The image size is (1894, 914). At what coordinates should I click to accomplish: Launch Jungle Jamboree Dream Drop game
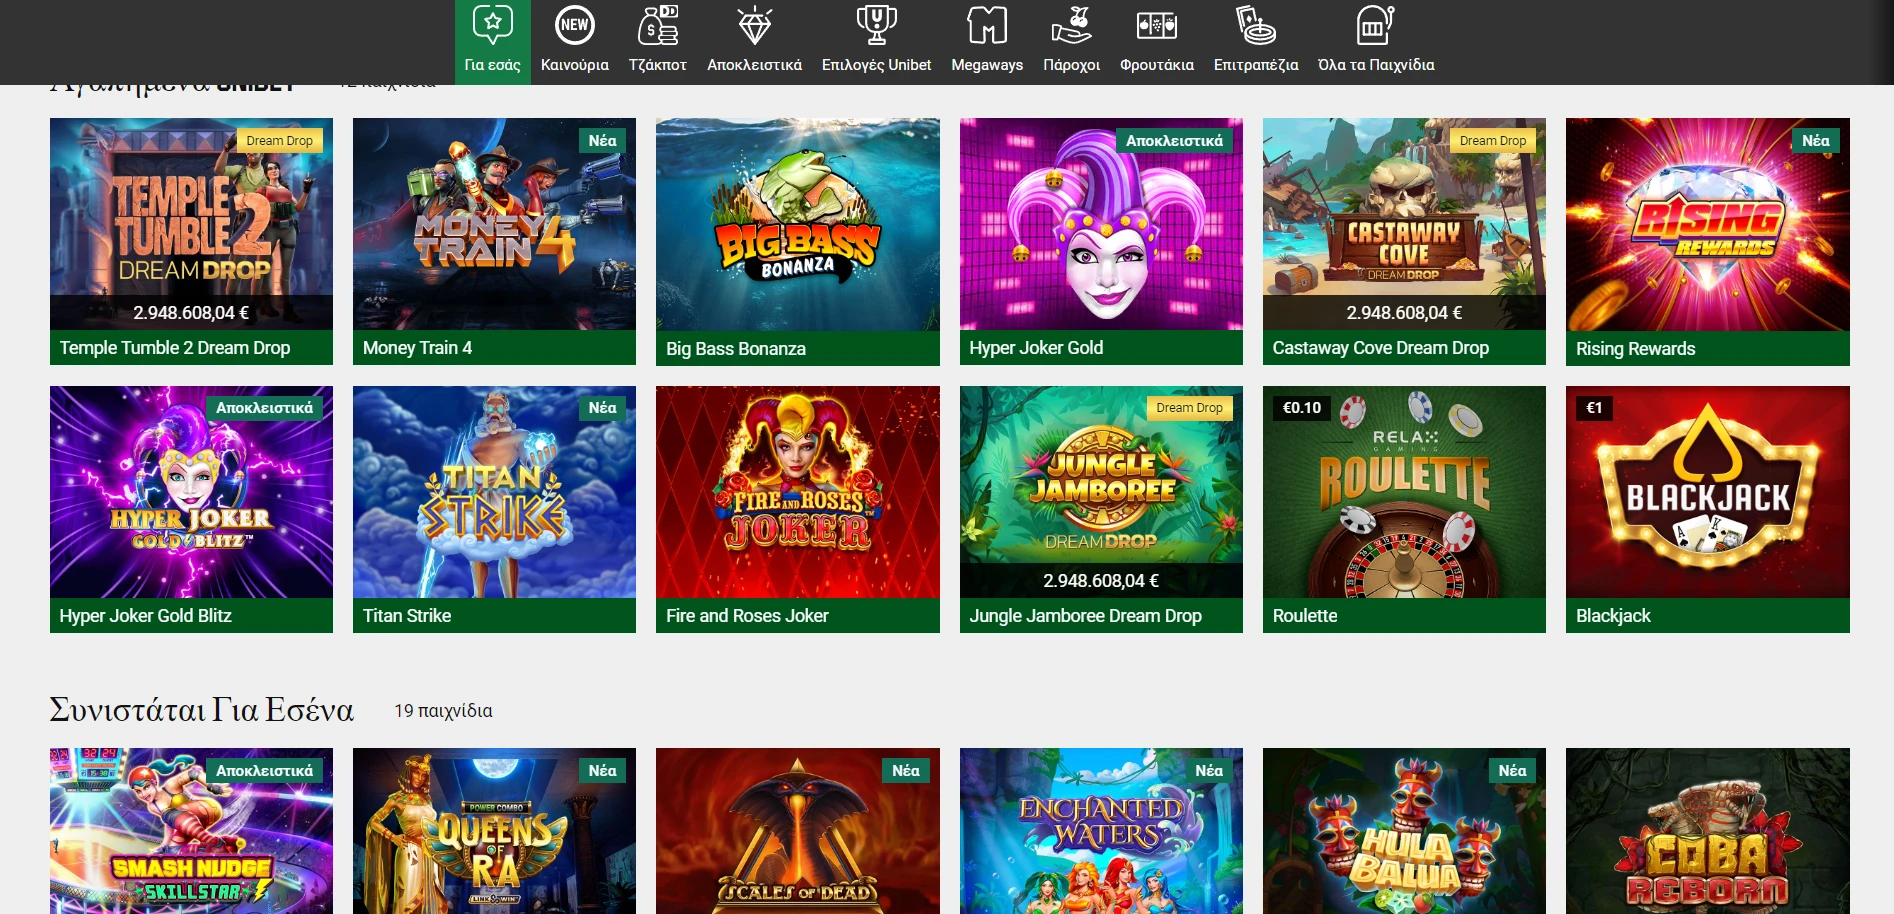pos(1101,509)
